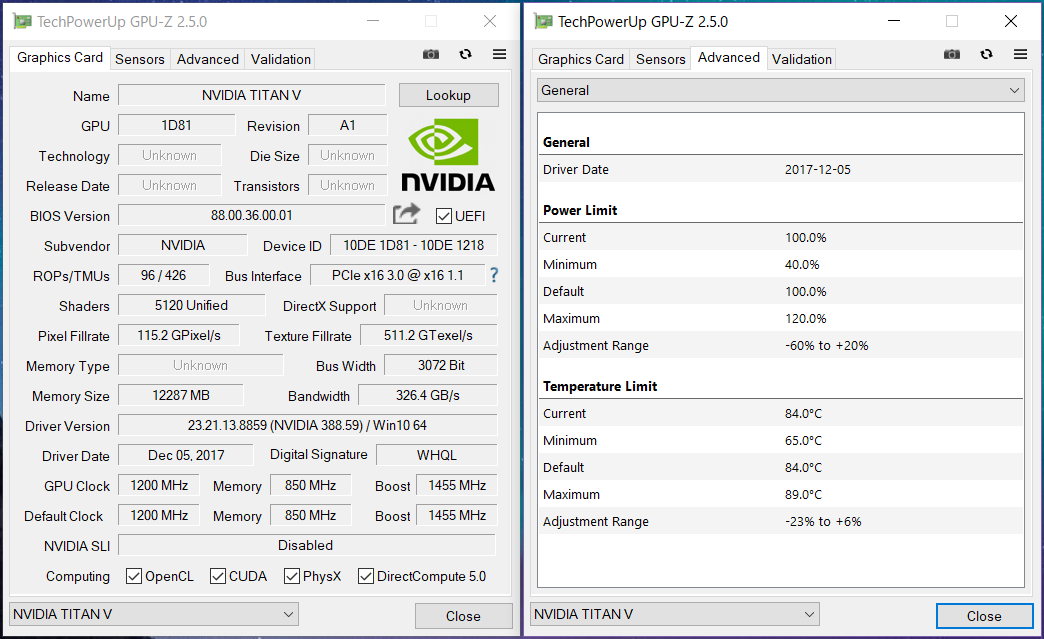The image size is (1044, 639).
Task: Toggle the PhysX checkbox
Action: click(x=292, y=576)
